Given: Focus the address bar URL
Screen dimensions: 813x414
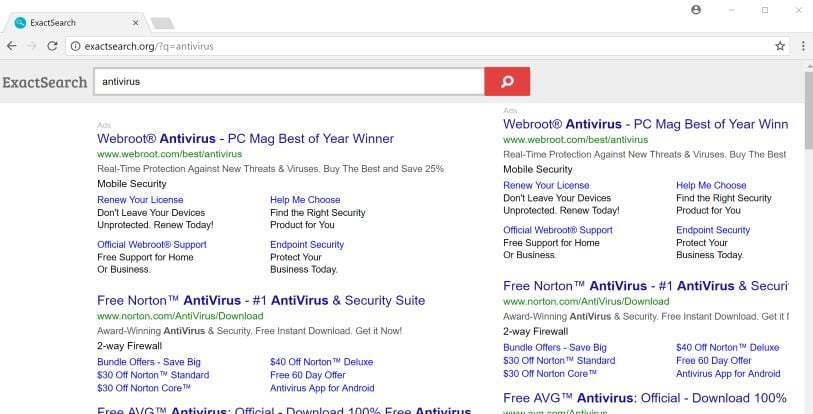Looking at the screenshot, I should click(x=400, y=46).
